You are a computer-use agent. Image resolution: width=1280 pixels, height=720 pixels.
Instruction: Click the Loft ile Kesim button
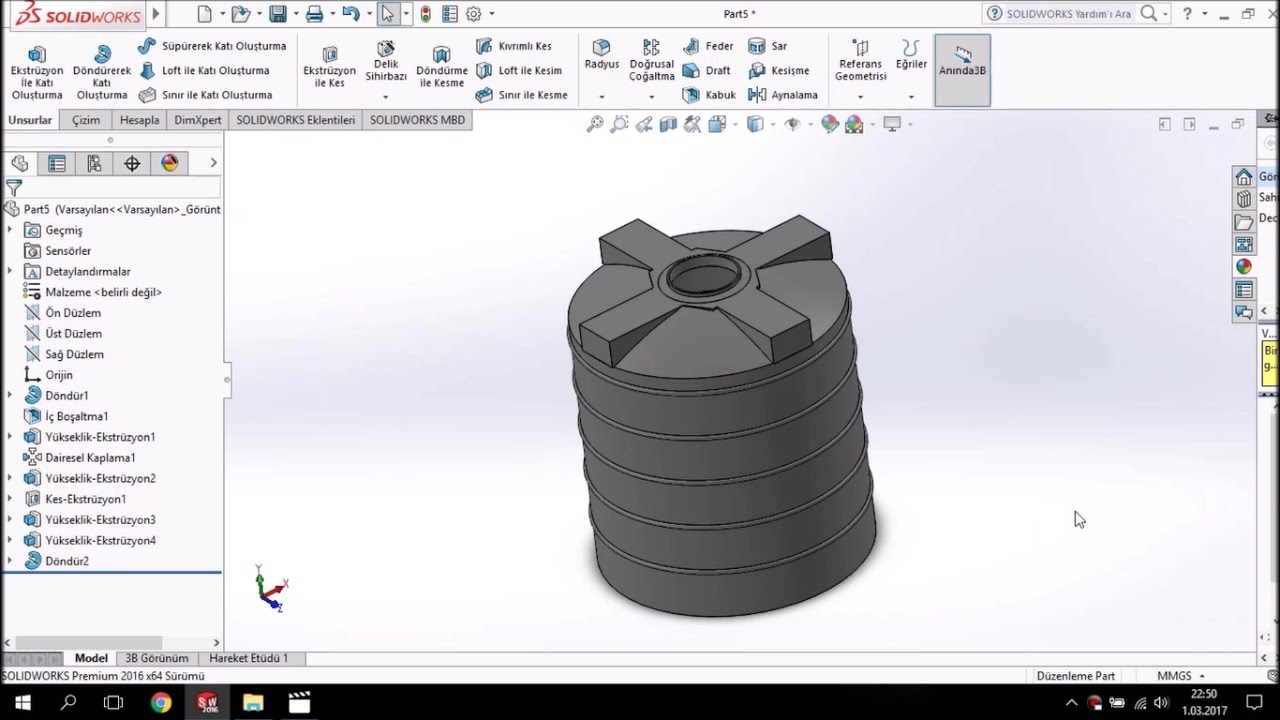[518, 71]
